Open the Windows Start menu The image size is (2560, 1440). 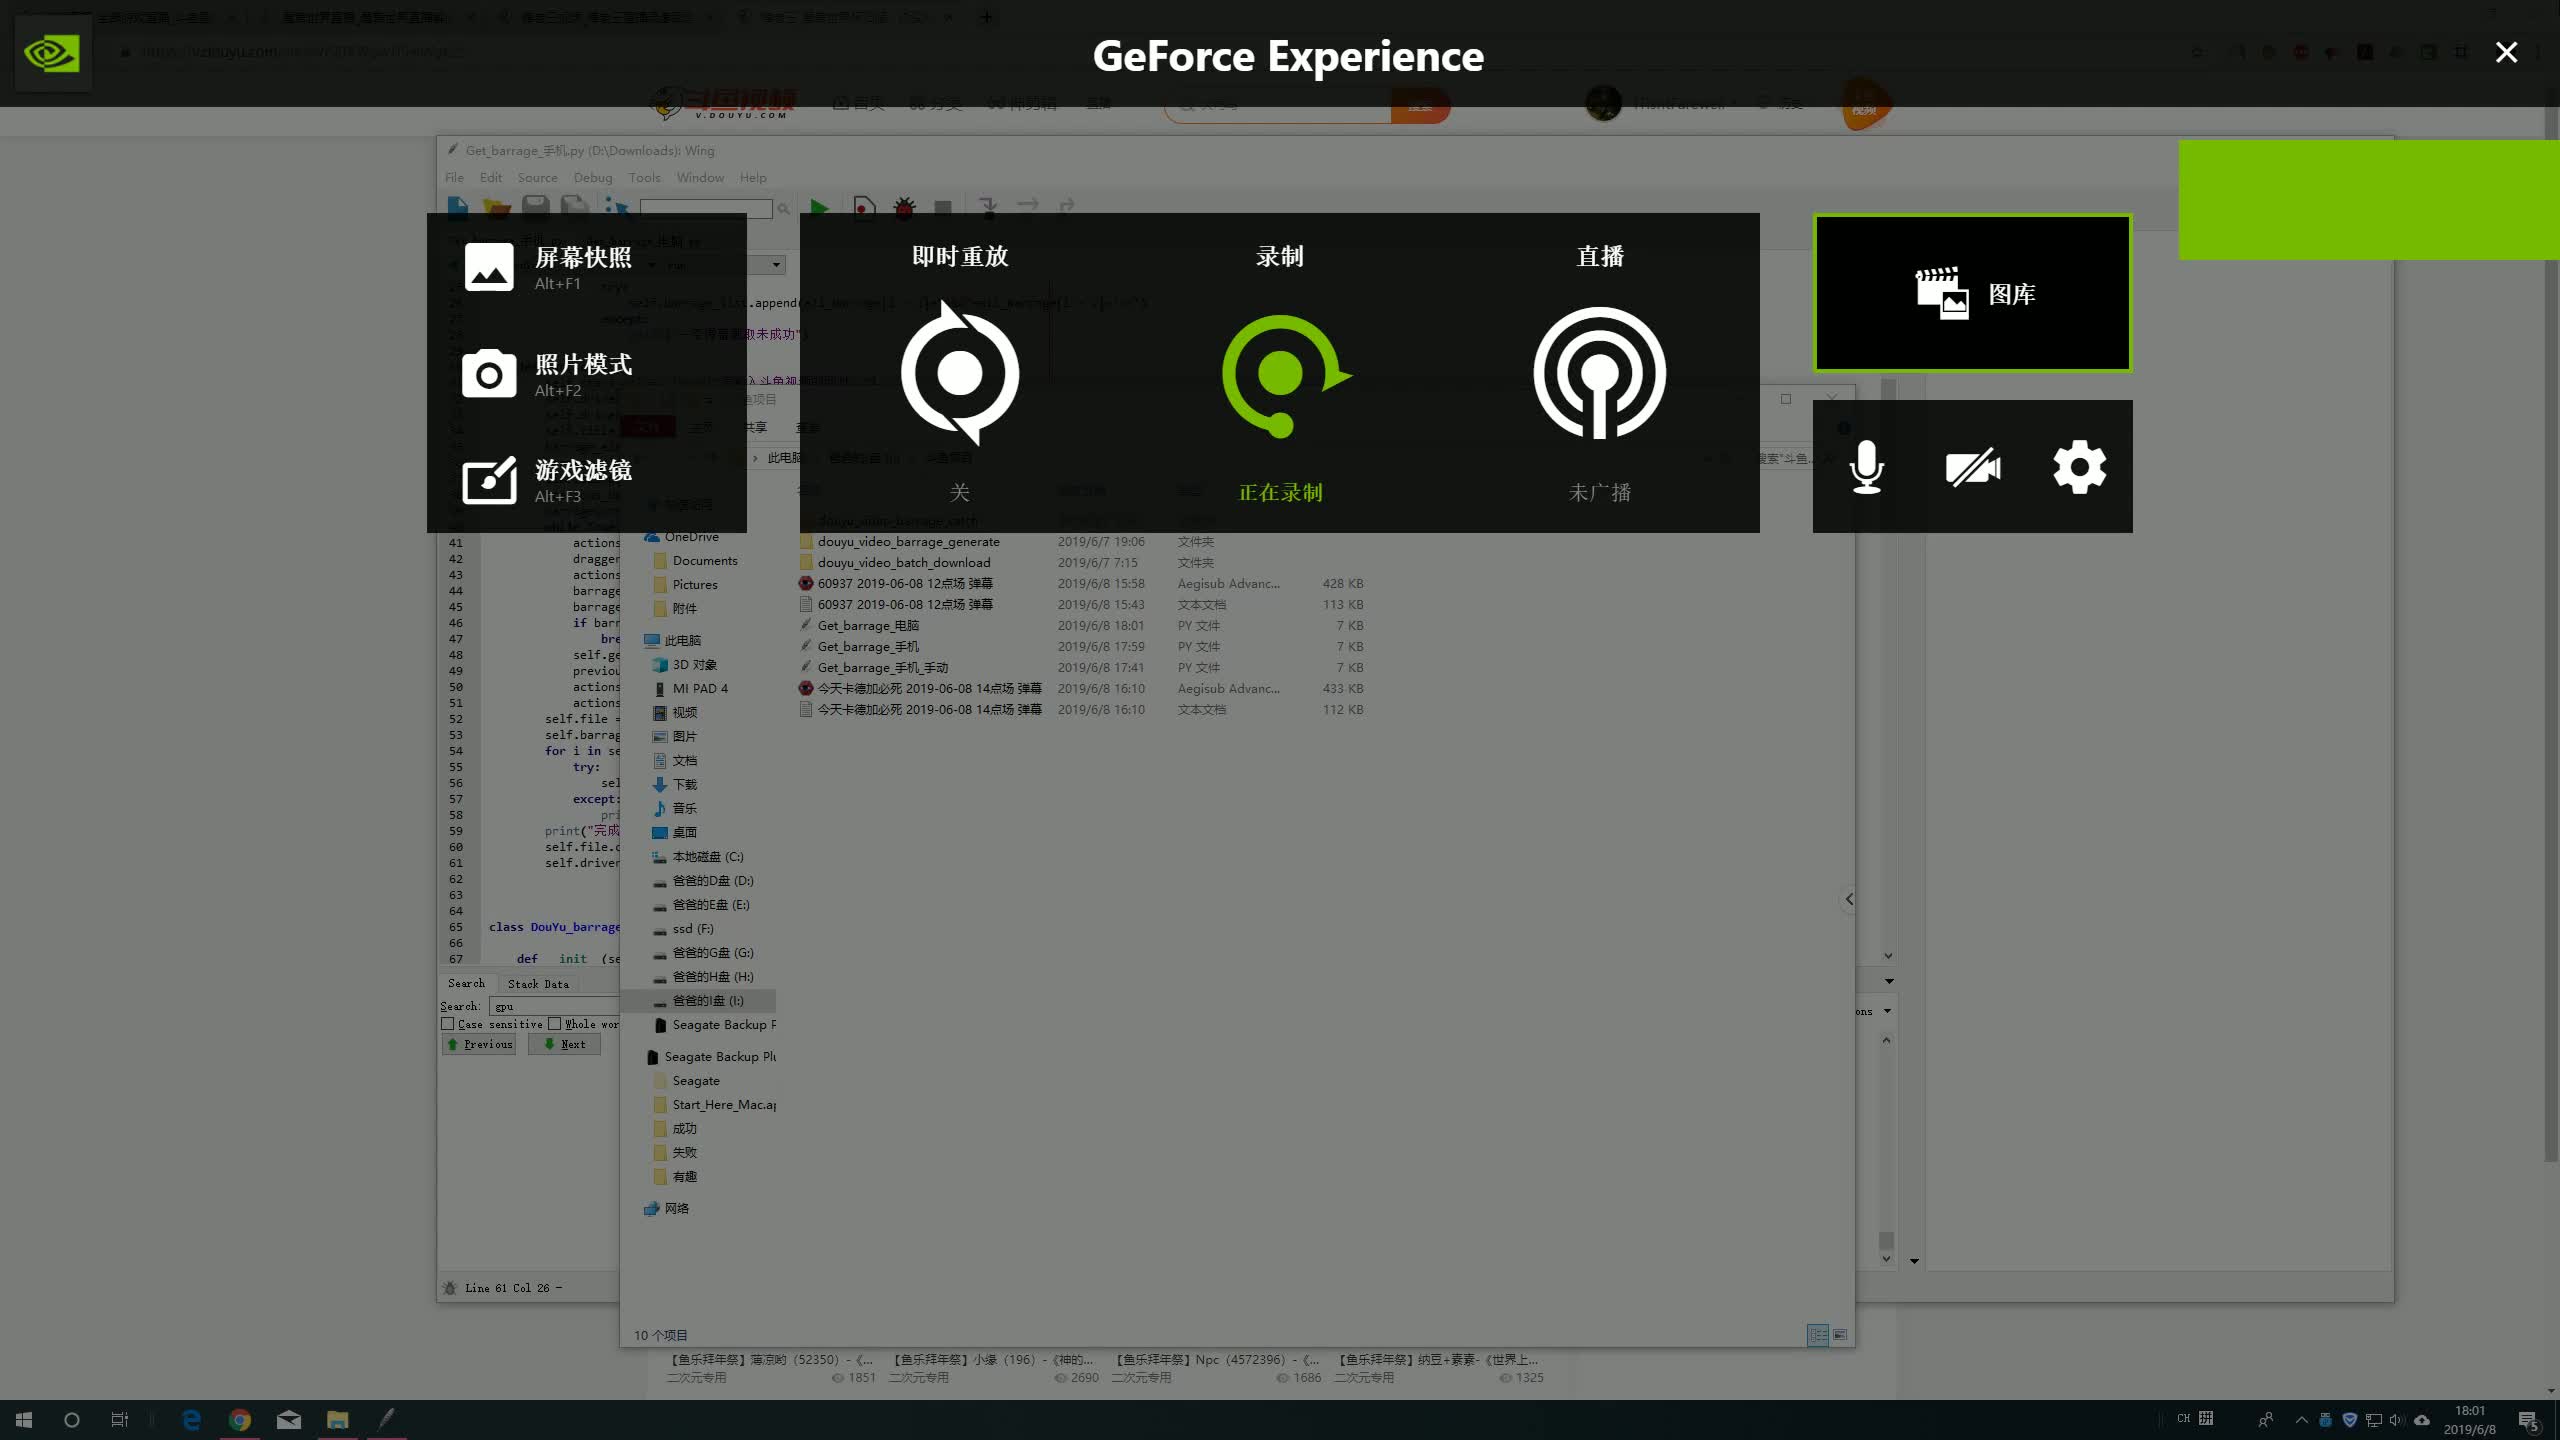24,1419
